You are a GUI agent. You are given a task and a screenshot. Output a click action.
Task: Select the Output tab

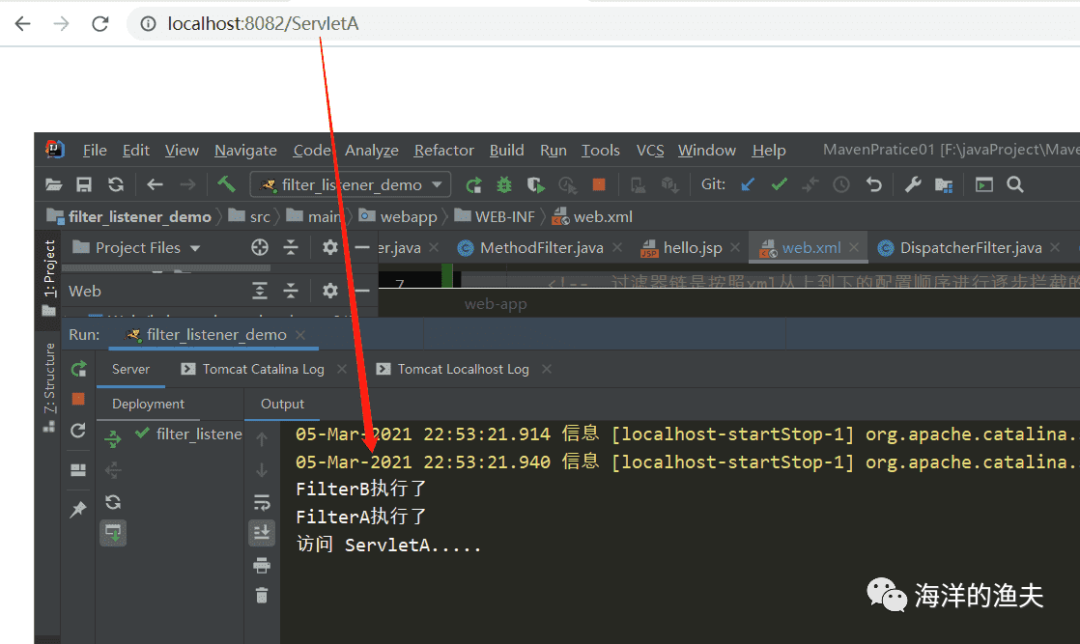pyautogui.click(x=282, y=404)
